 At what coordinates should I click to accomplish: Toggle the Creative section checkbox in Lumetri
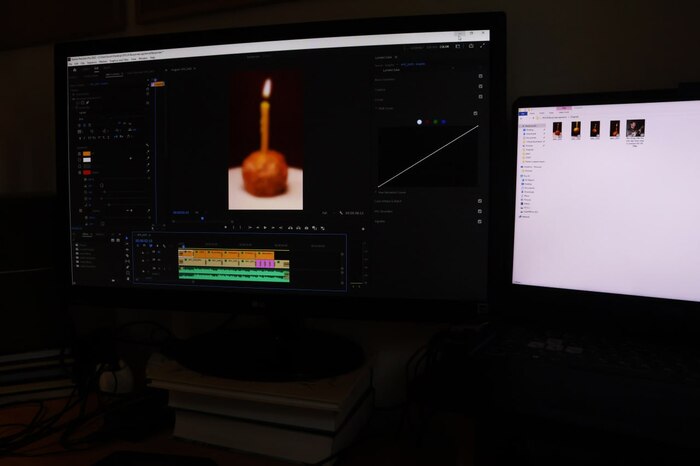coord(480,86)
